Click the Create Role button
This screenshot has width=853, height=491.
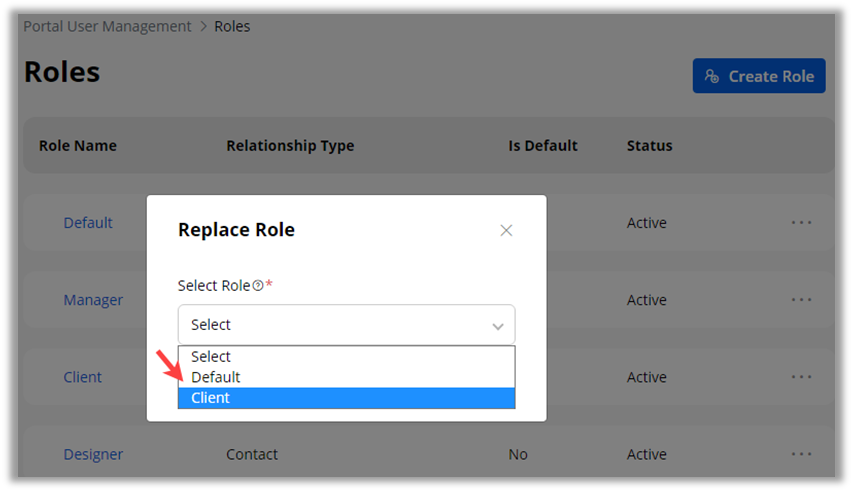pos(759,76)
